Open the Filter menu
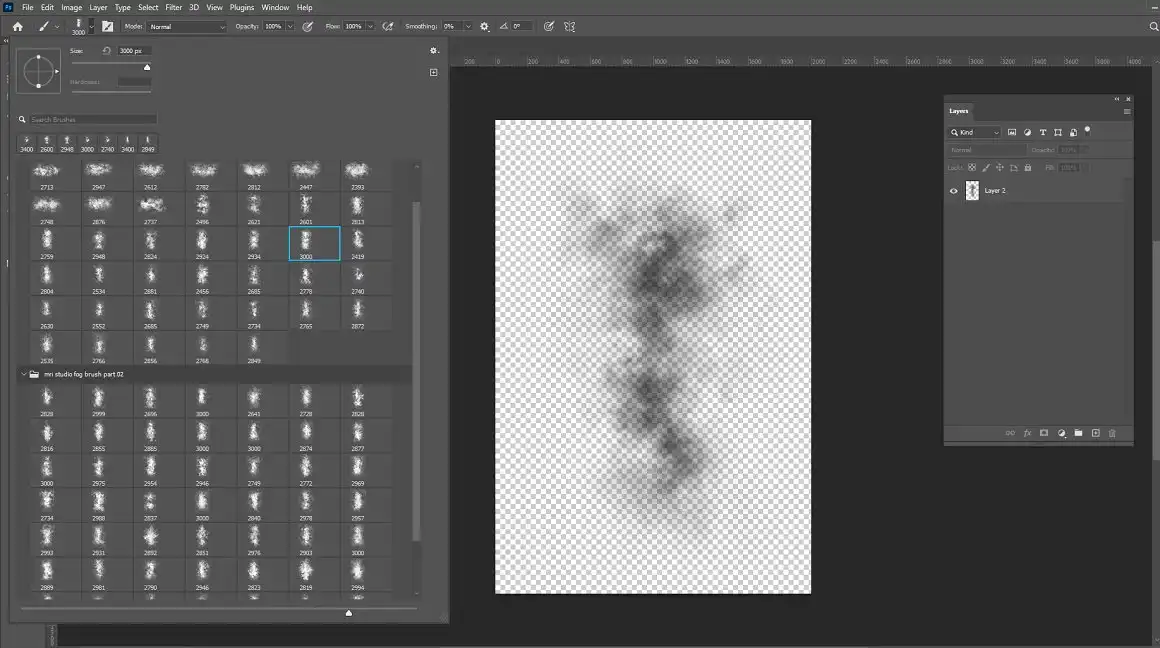The width and height of the screenshot is (1160, 648). (x=174, y=7)
